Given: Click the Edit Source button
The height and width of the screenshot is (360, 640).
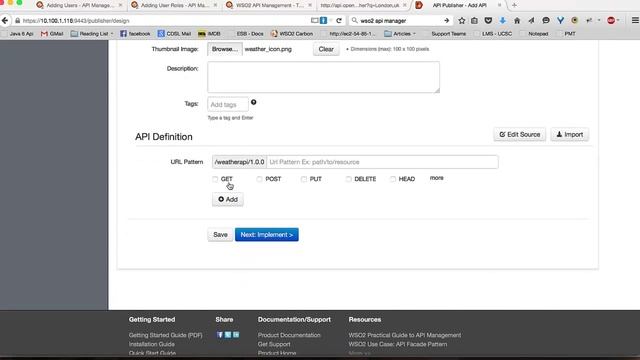Looking at the screenshot, I should point(520,134).
